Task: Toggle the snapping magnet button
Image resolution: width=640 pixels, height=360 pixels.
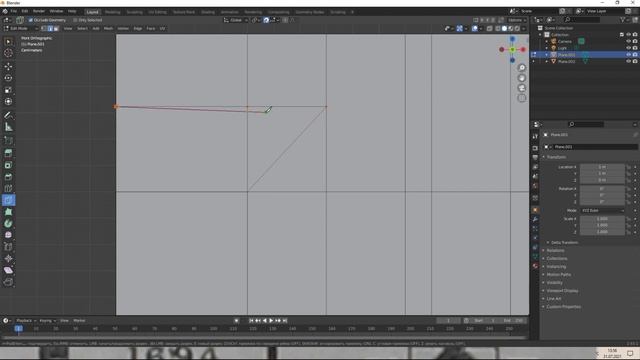Action: [x=266, y=20]
